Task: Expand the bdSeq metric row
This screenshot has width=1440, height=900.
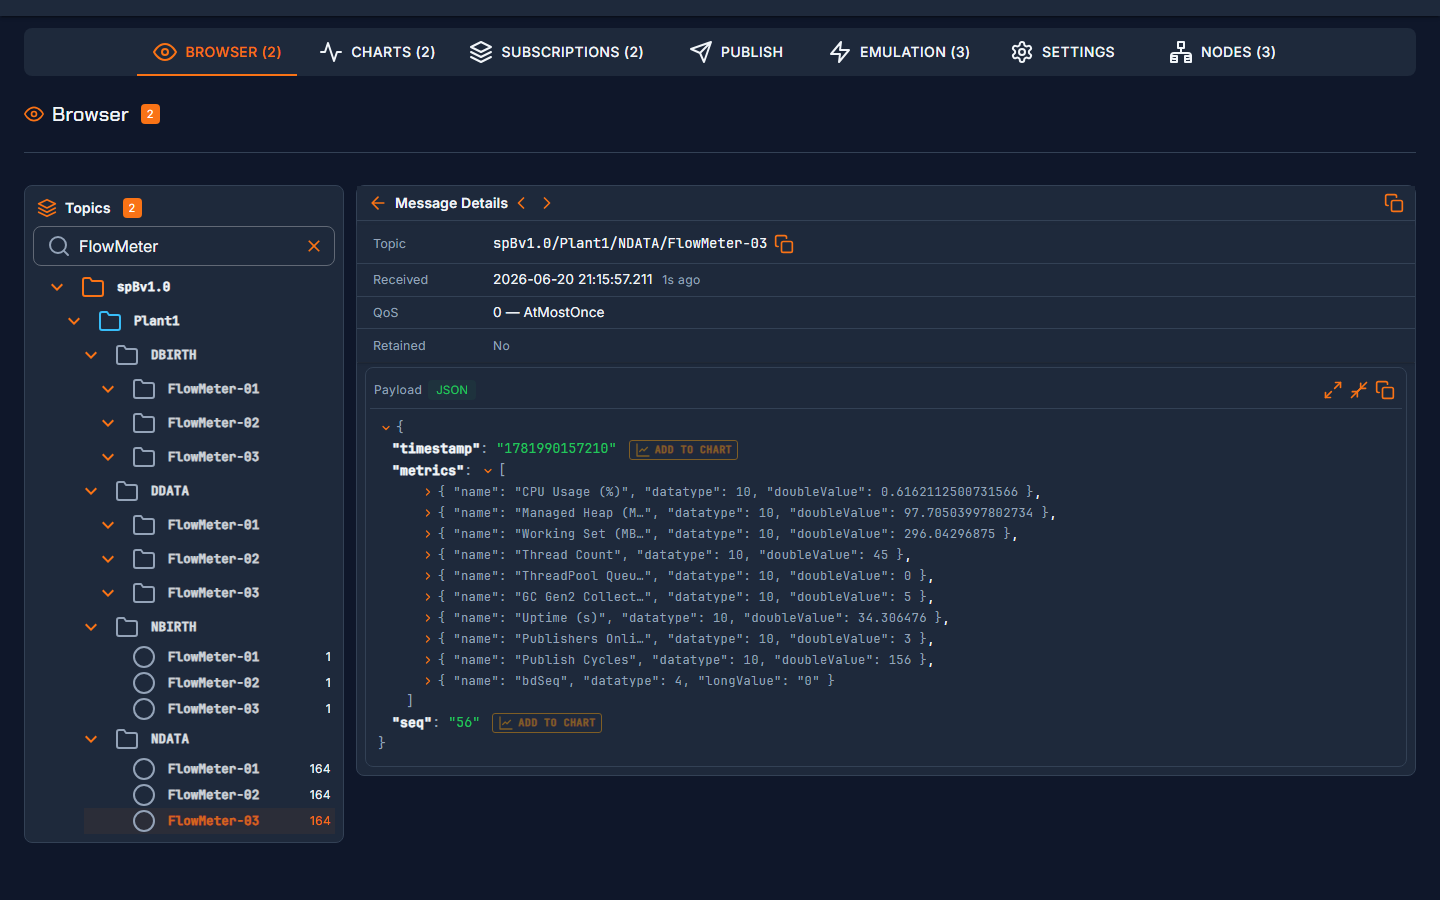Action: click(428, 681)
